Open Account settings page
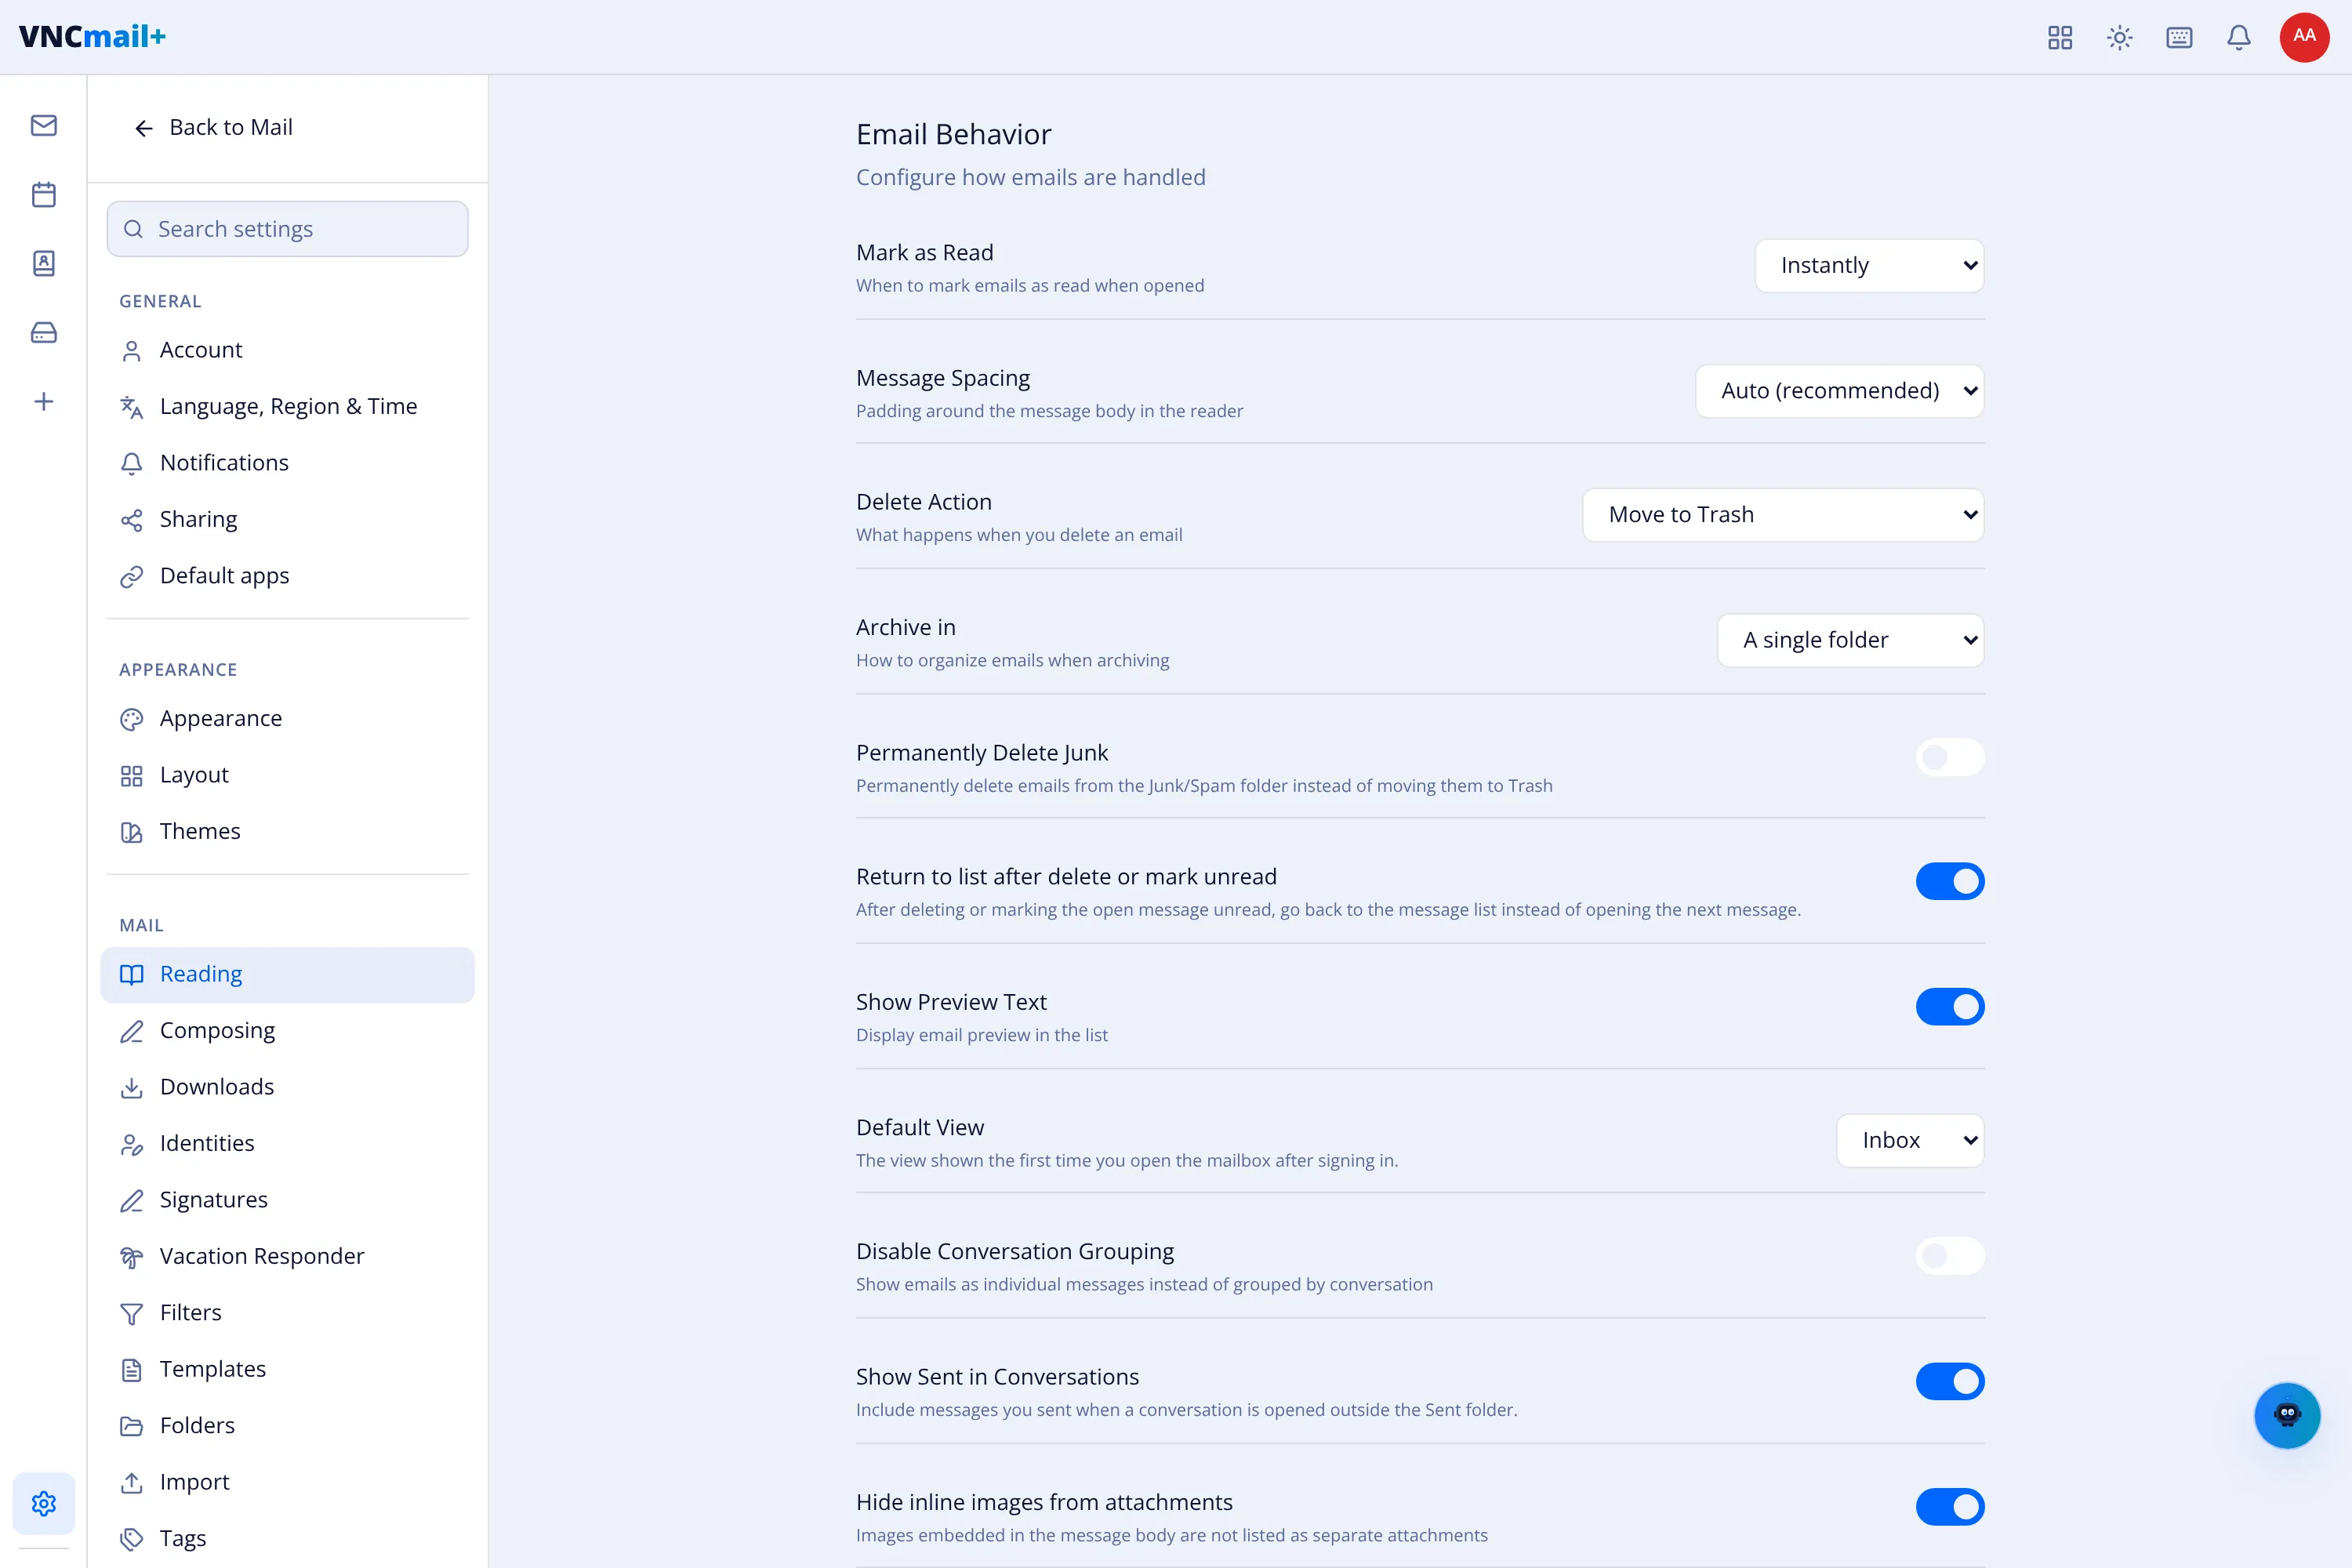The image size is (2352, 1568). tap(287, 351)
